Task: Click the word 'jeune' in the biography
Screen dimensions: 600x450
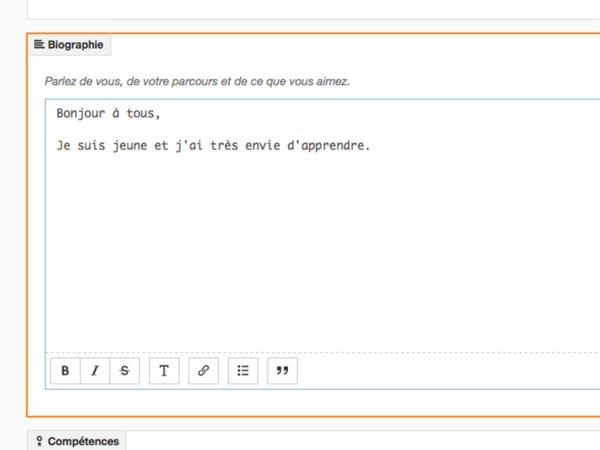Action: click(125, 145)
